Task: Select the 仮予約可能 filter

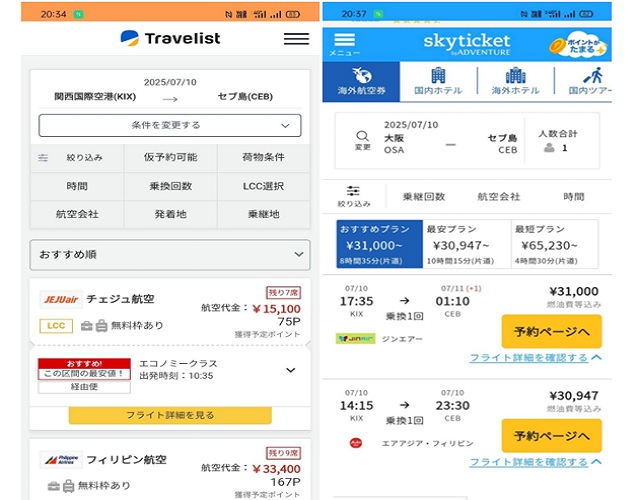Action: point(171,158)
